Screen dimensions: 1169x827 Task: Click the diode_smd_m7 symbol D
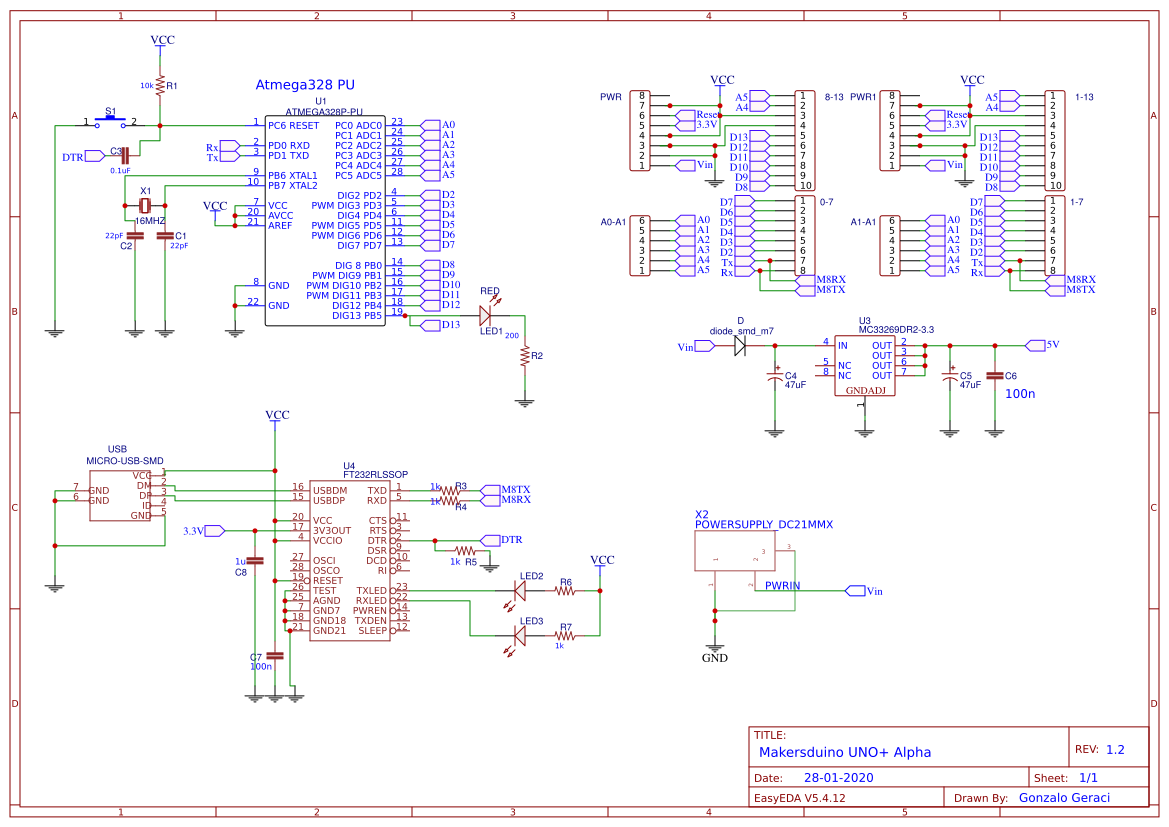[x=740, y=345]
